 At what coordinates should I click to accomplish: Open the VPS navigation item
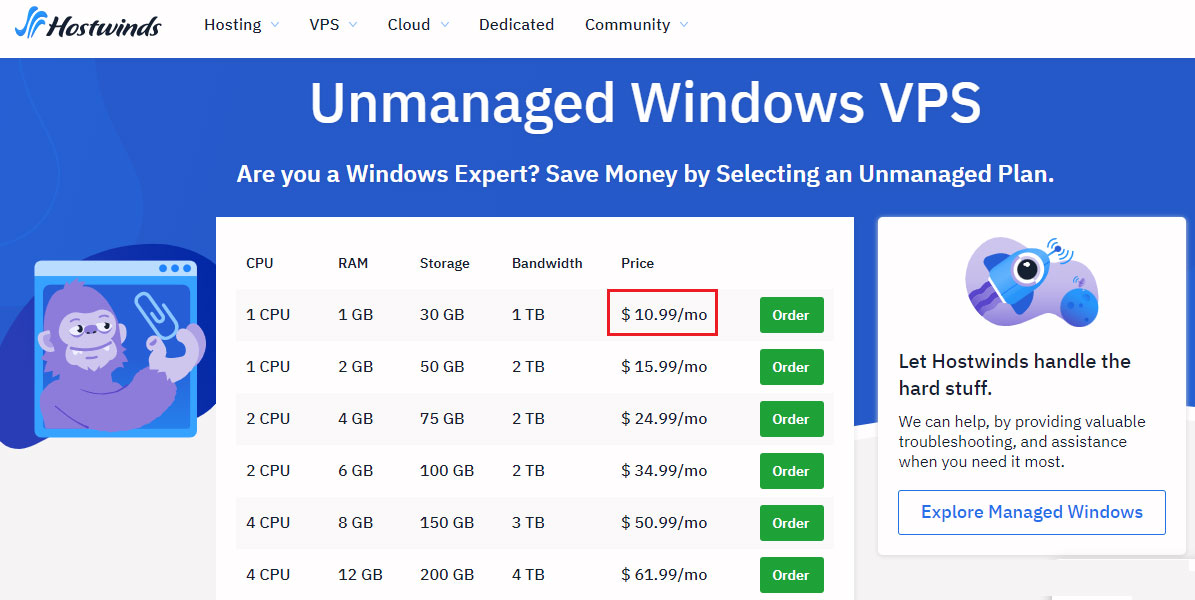pos(324,24)
